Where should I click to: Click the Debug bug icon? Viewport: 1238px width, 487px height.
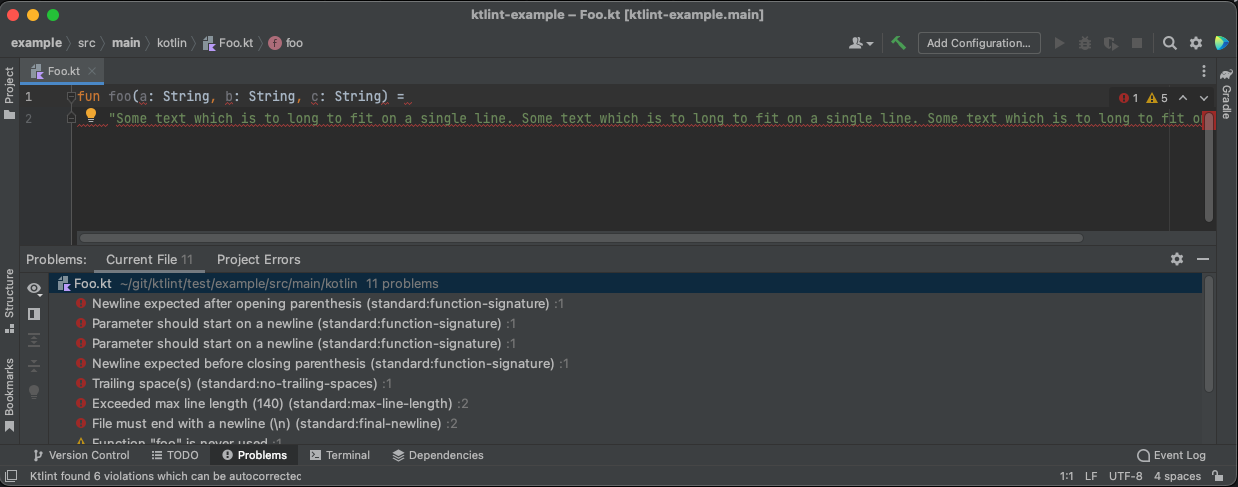[x=1086, y=43]
